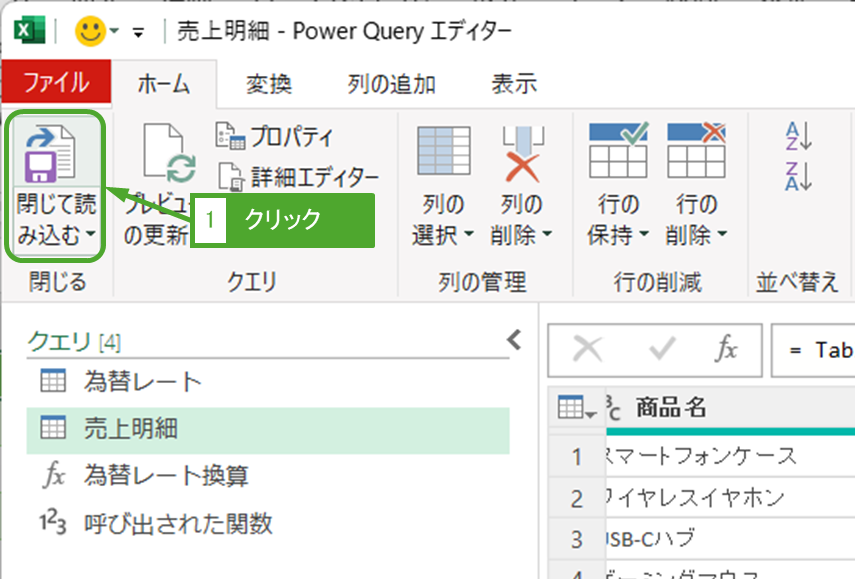This screenshot has height=579, width=855.
Task: Select the 為替レート換算 function query
Action: click(x=166, y=476)
